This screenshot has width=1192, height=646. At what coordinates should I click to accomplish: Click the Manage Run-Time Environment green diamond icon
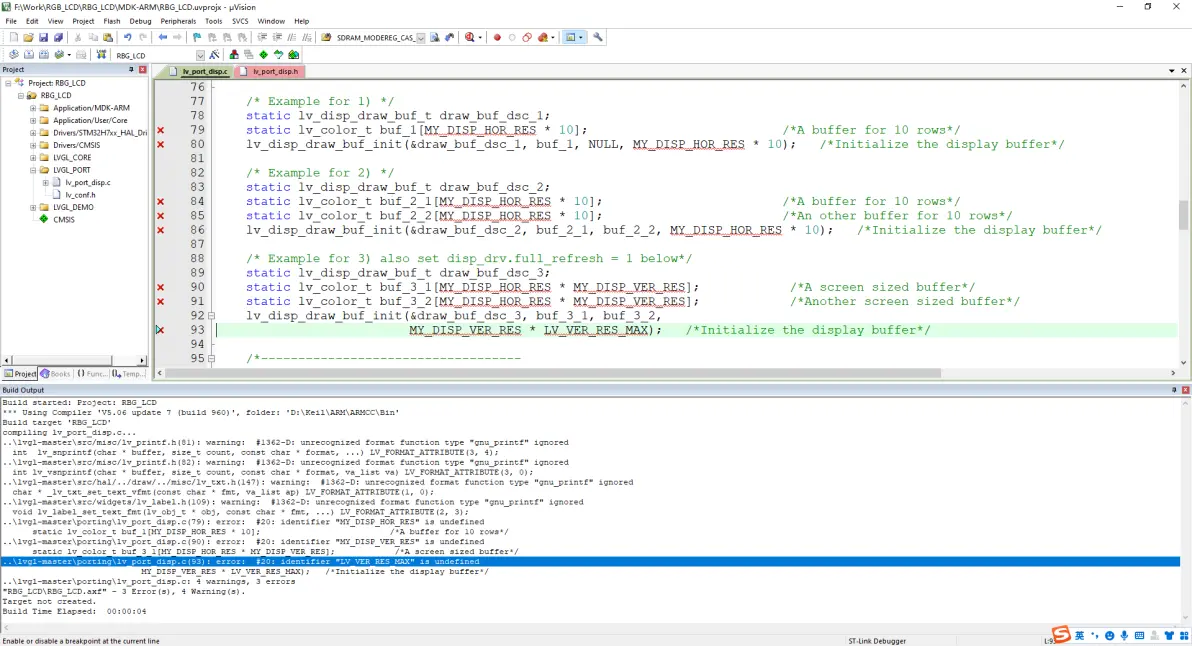click(263, 55)
